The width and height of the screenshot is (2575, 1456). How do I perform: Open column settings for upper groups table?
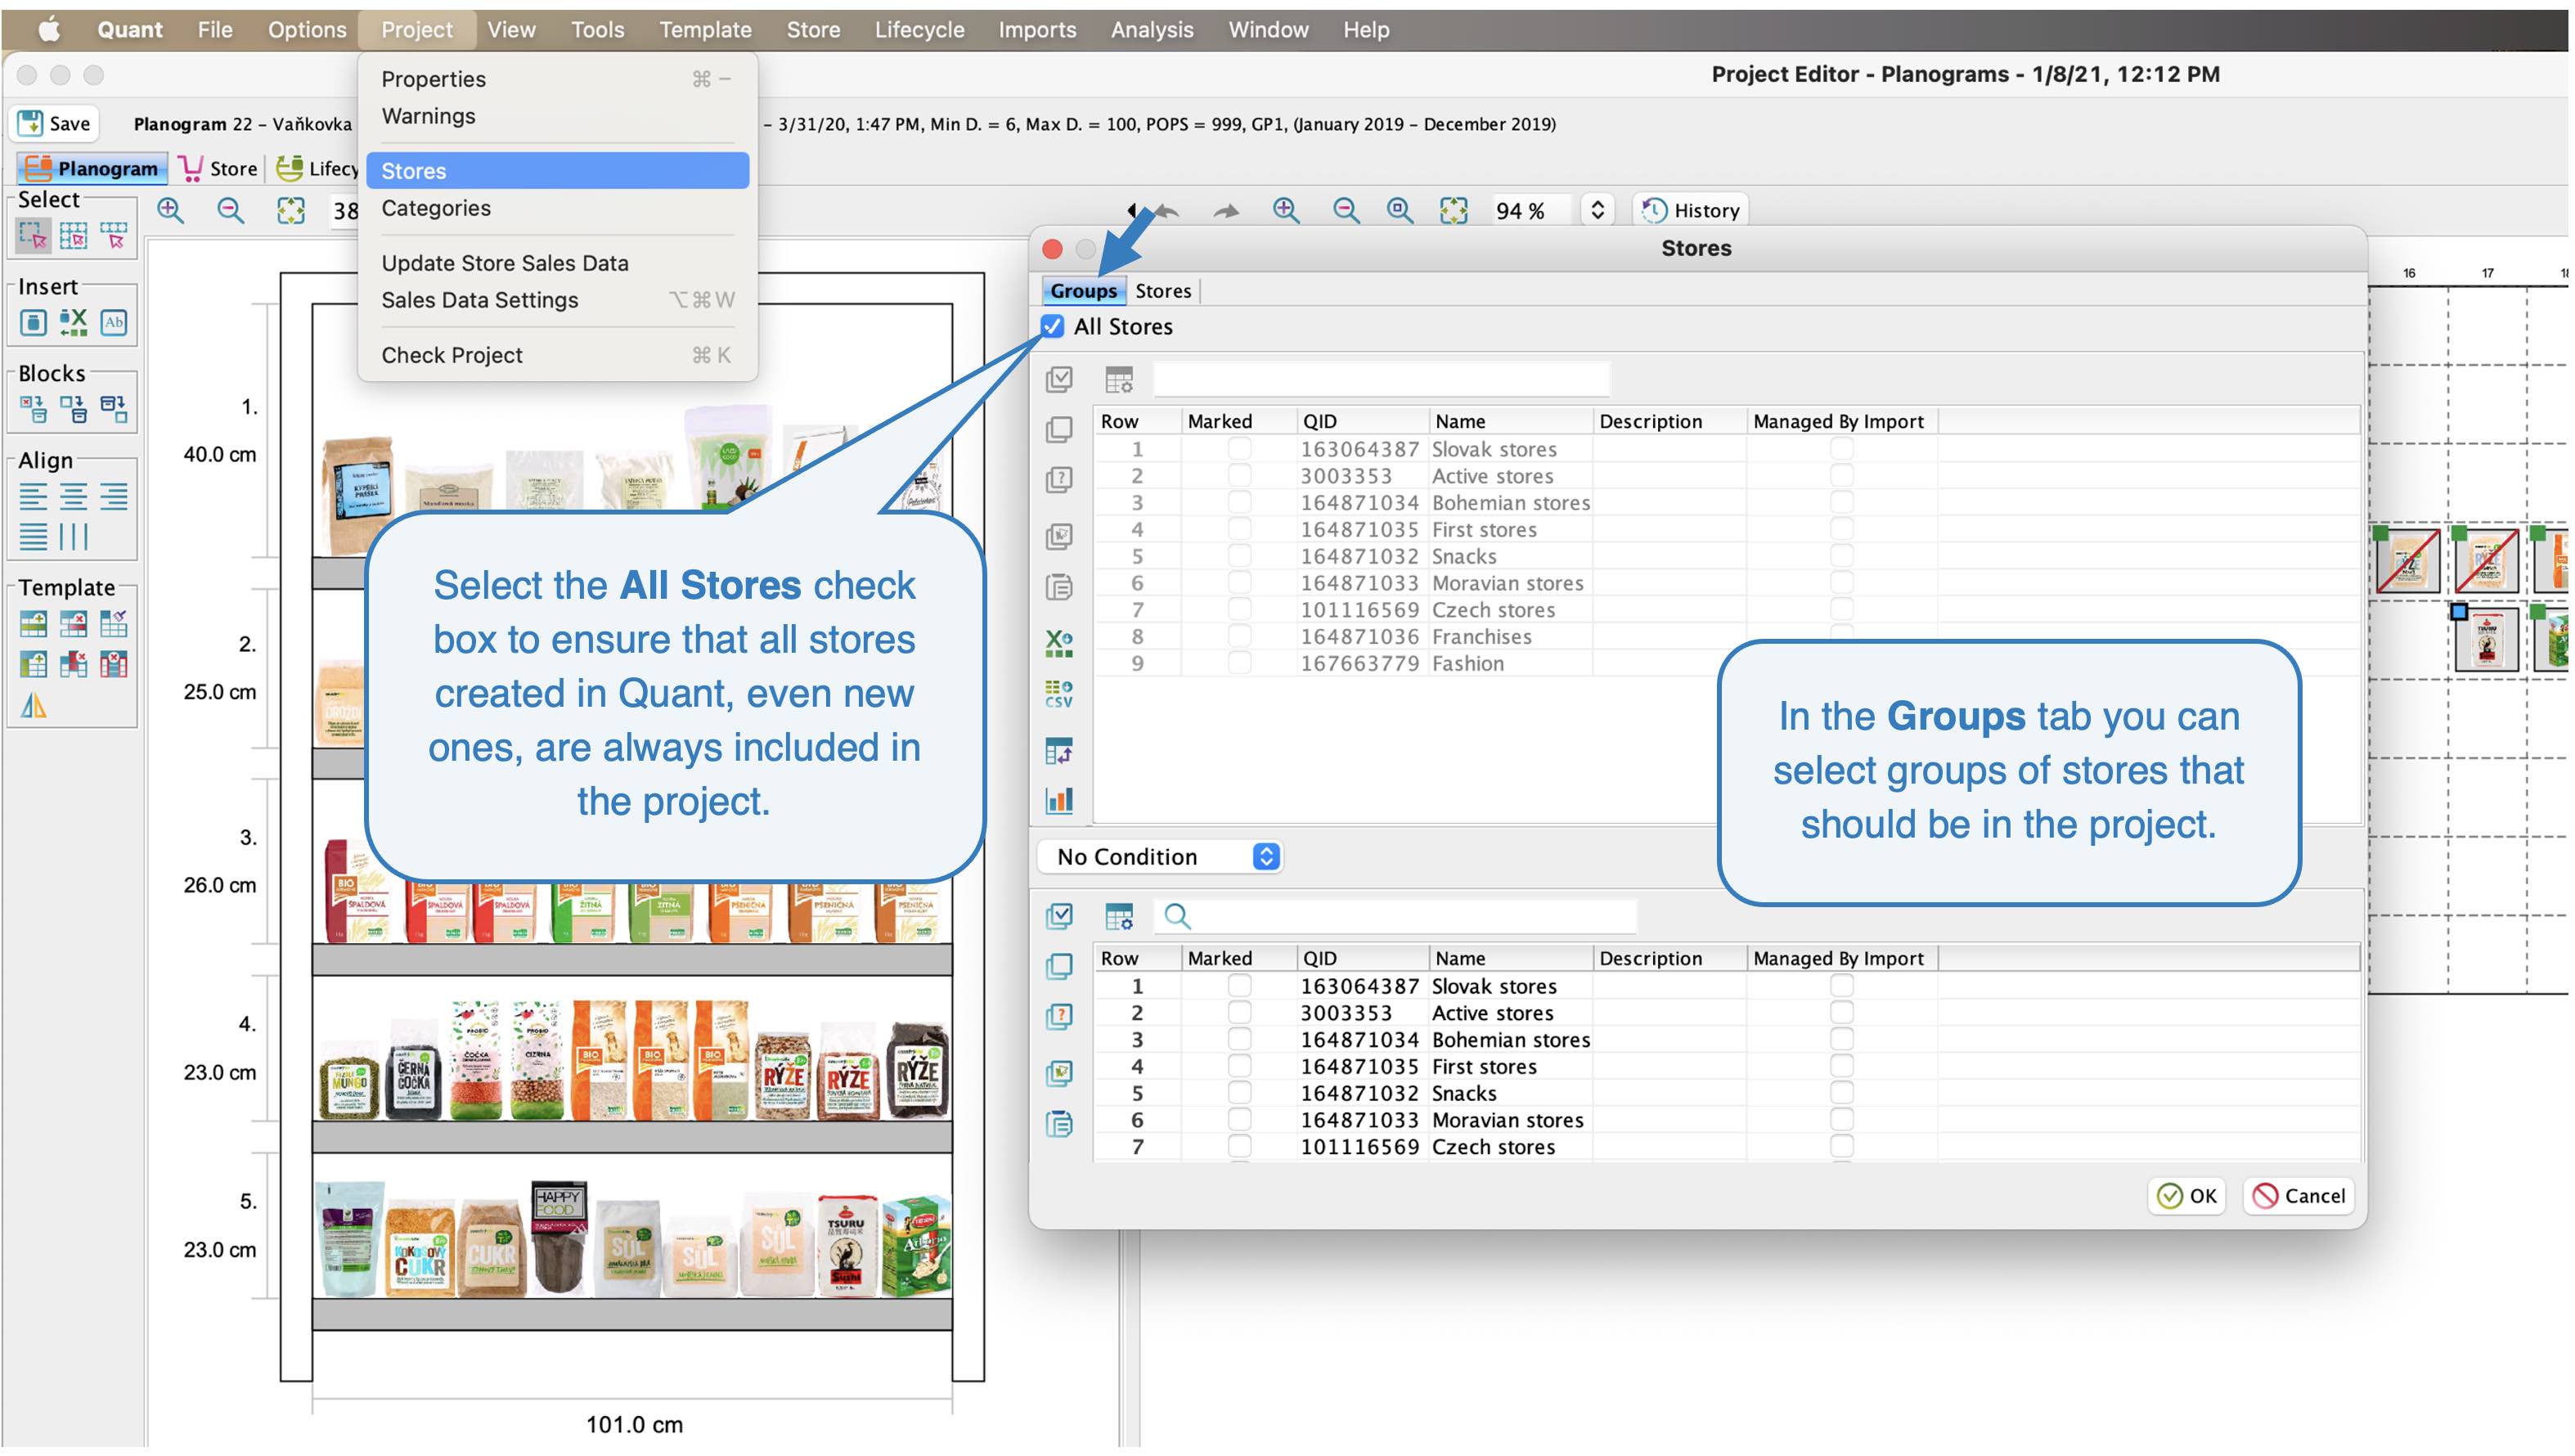click(x=1119, y=380)
